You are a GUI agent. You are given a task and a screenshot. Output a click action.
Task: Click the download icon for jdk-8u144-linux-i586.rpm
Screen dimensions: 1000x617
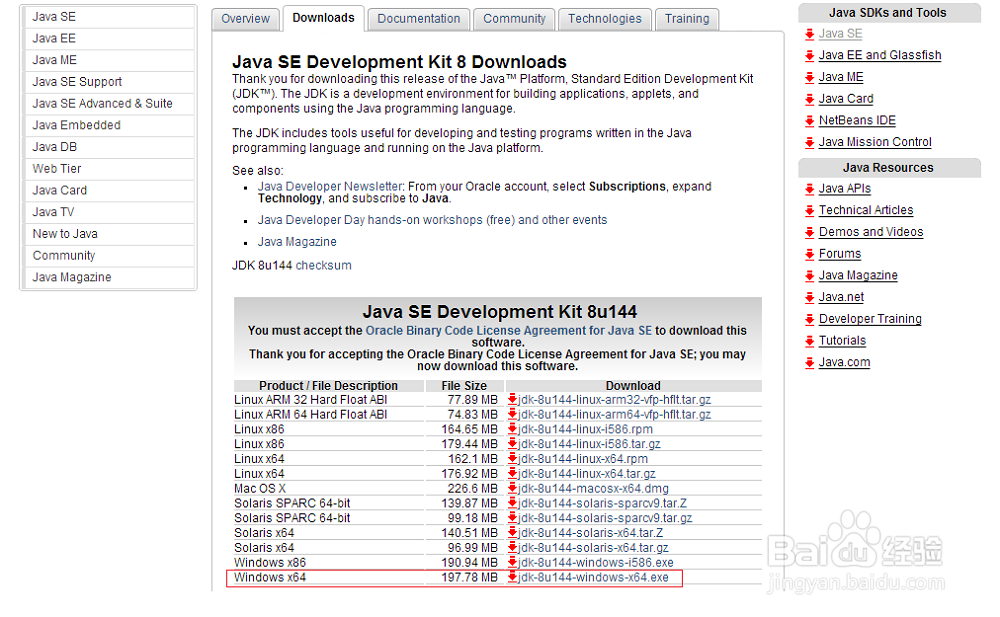click(512, 429)
